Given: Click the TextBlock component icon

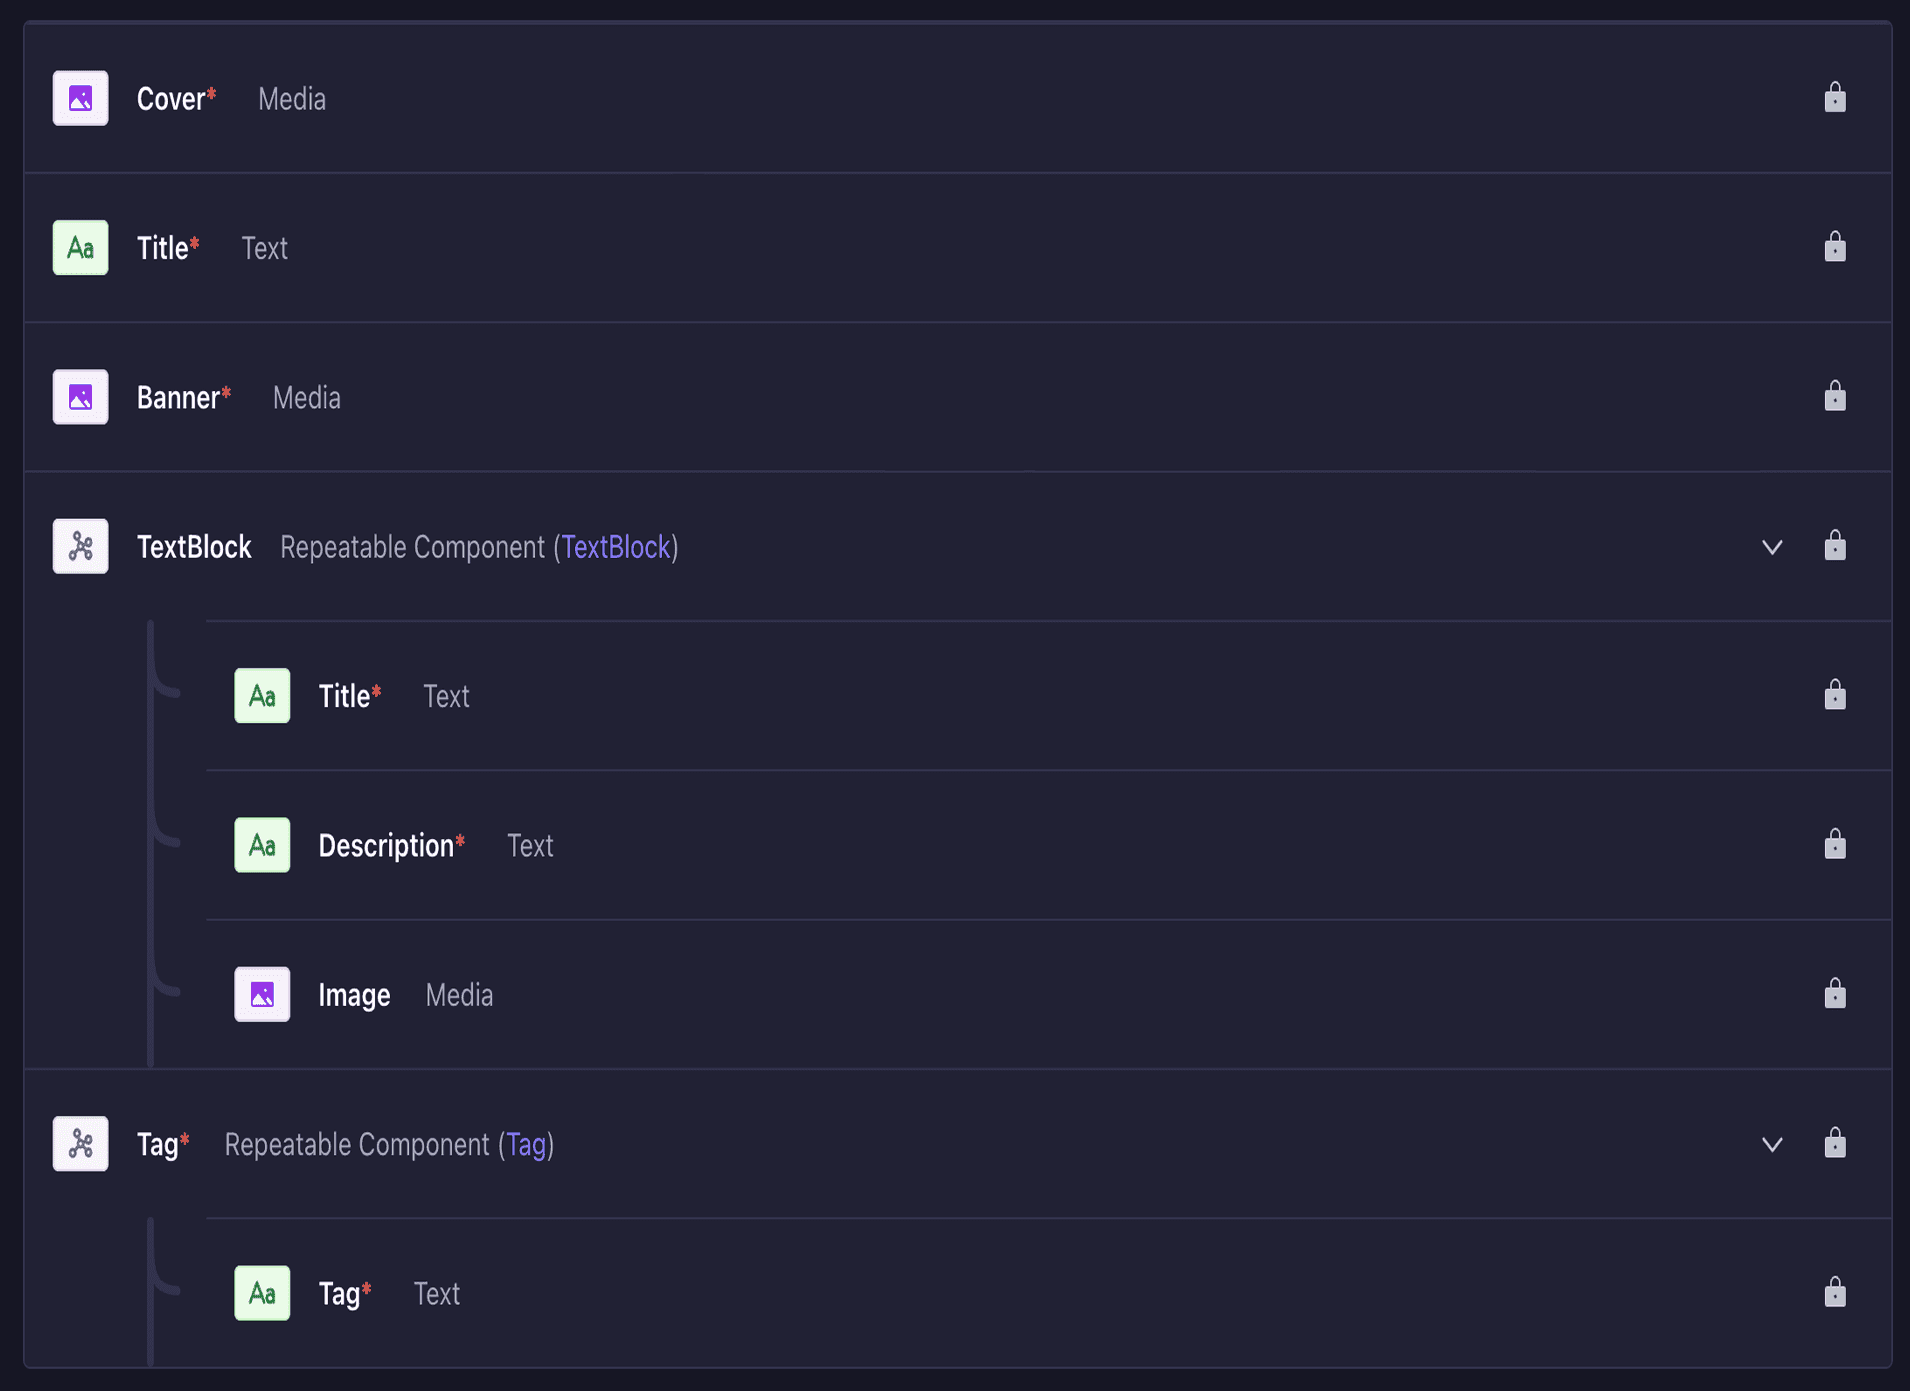Looking at the screenshot, I should pyautogui.click(x=80, y=546).
